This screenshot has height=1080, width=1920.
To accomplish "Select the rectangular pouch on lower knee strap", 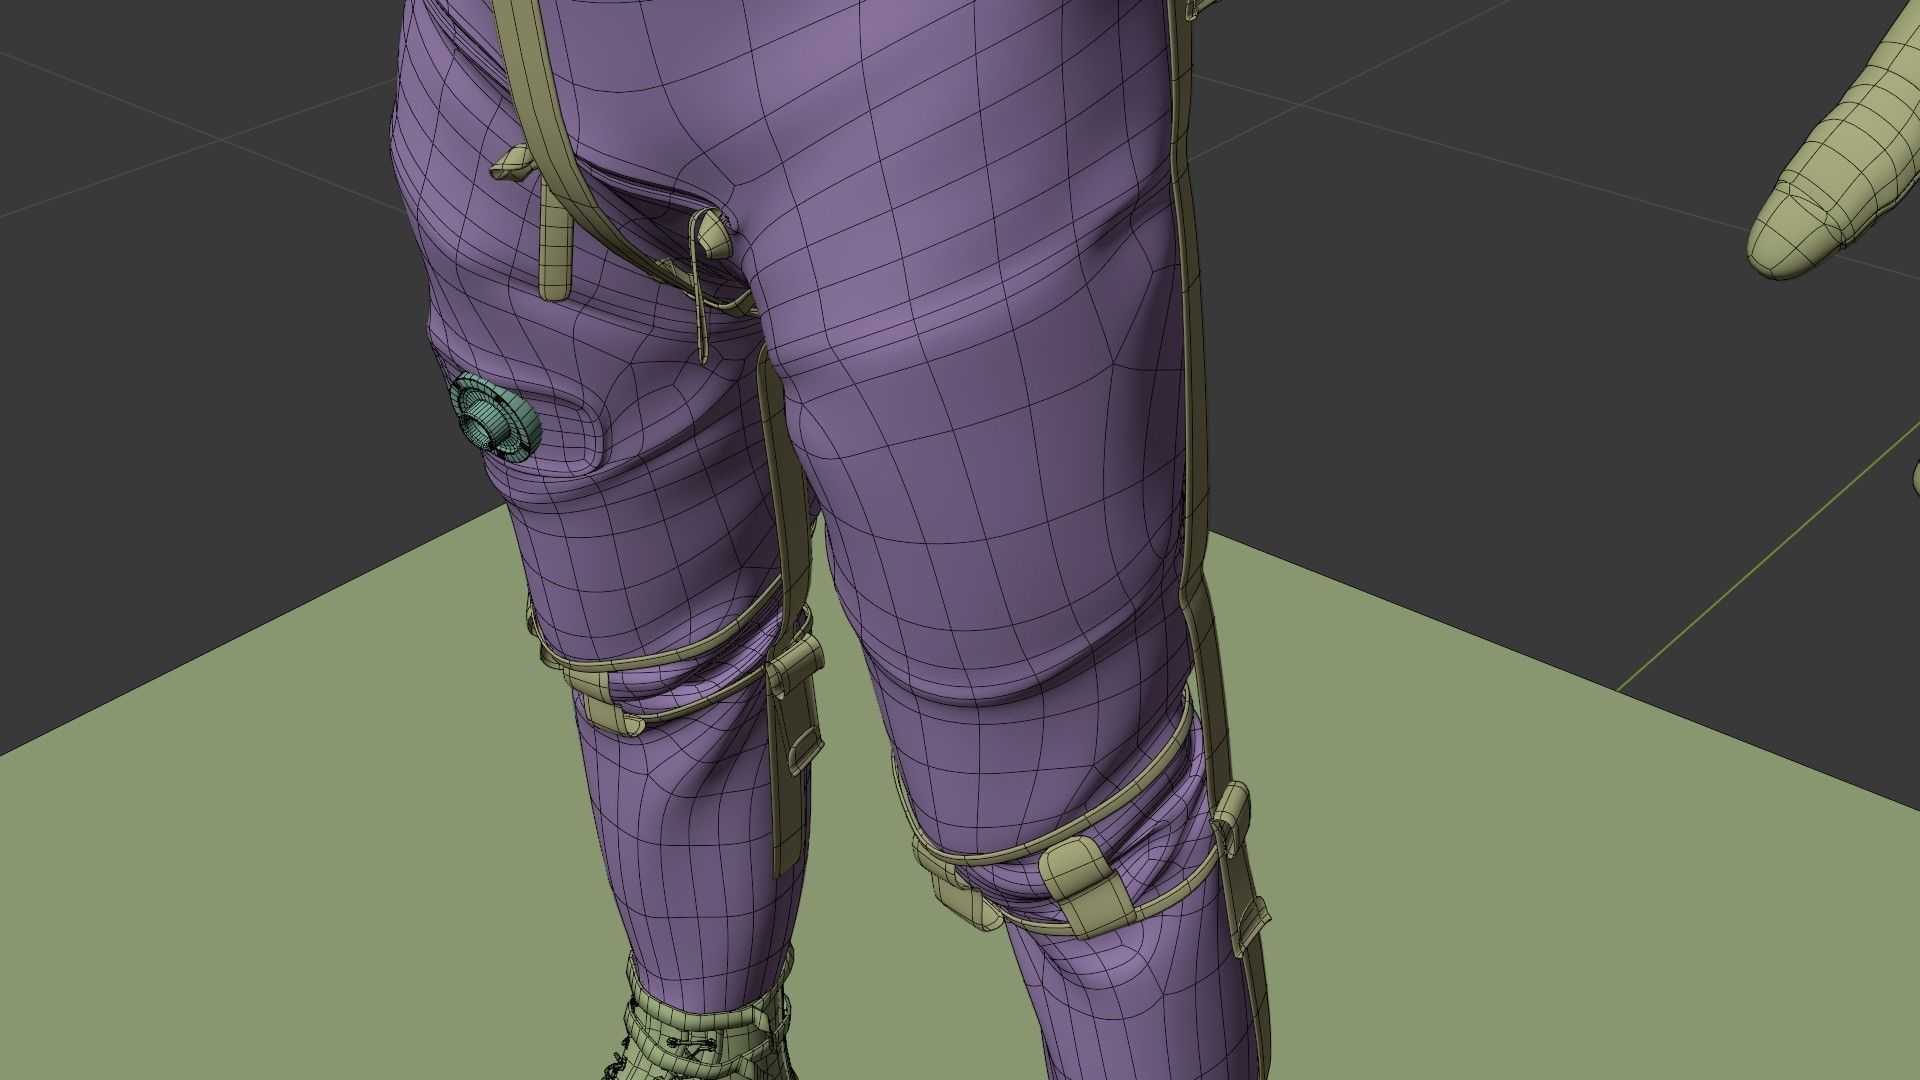I will pos(1090,886).
